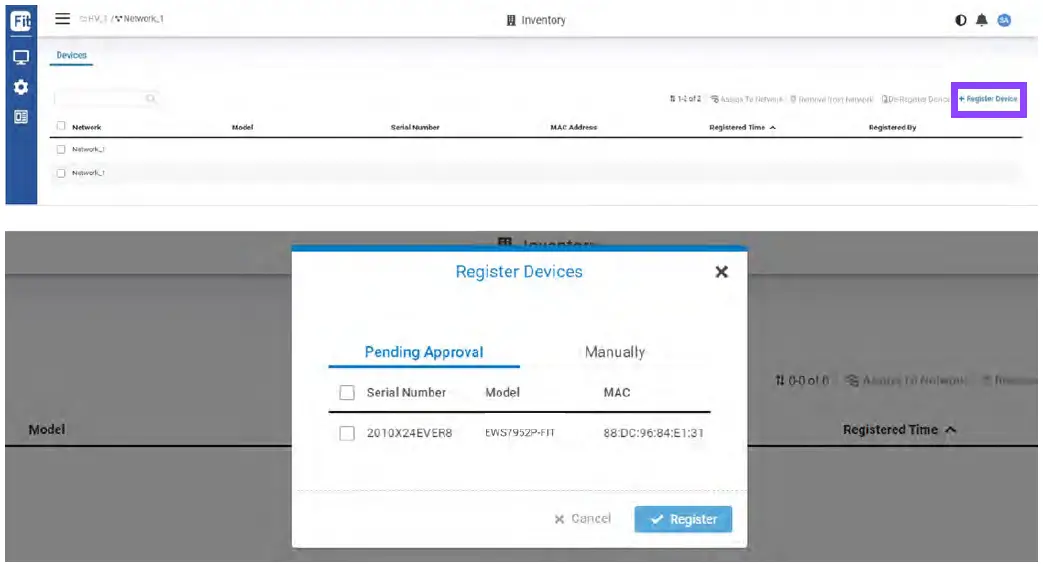Image resolution: width=1043 pixels, height=566 pixels.
Task: Open Network_1 in the breadcrumb
Action: click(139, 19)
